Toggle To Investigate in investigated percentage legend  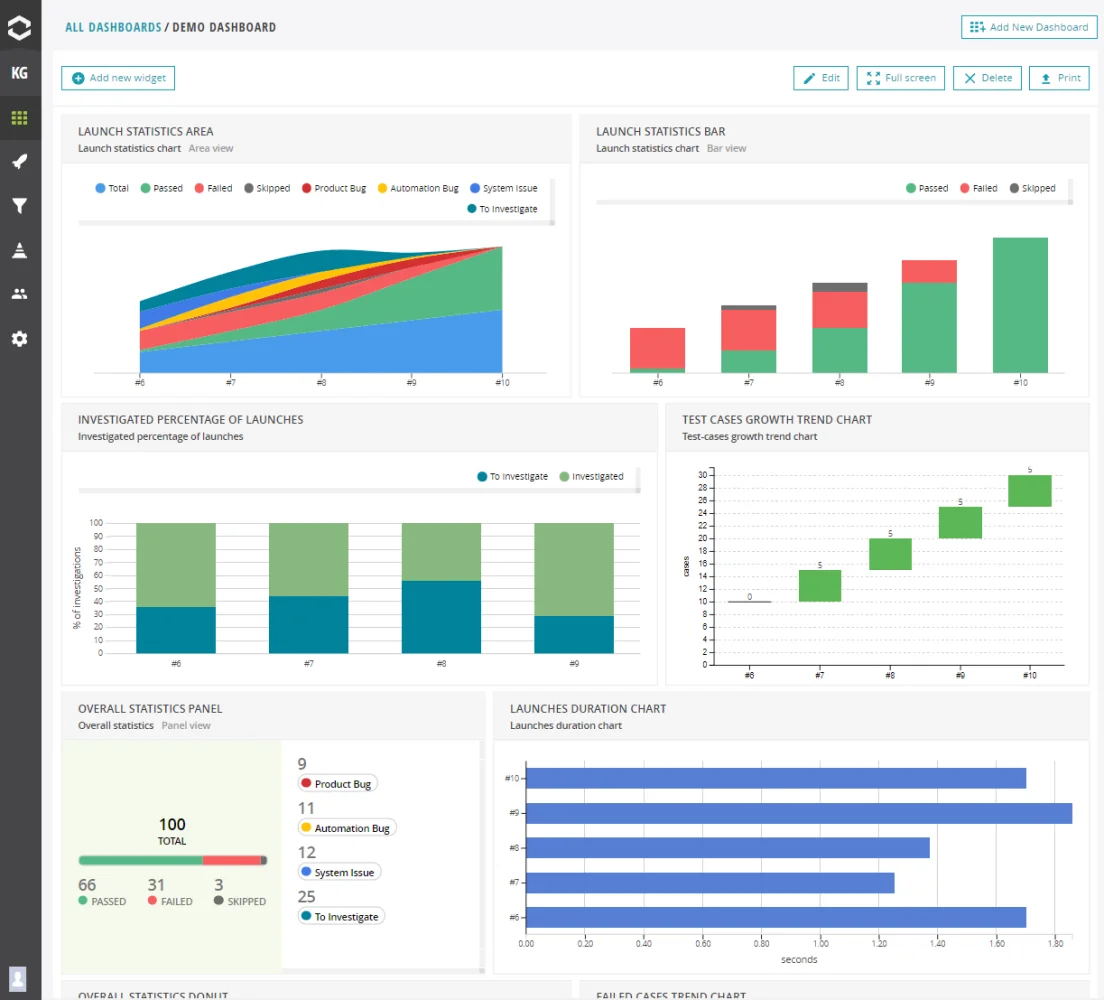512,476
